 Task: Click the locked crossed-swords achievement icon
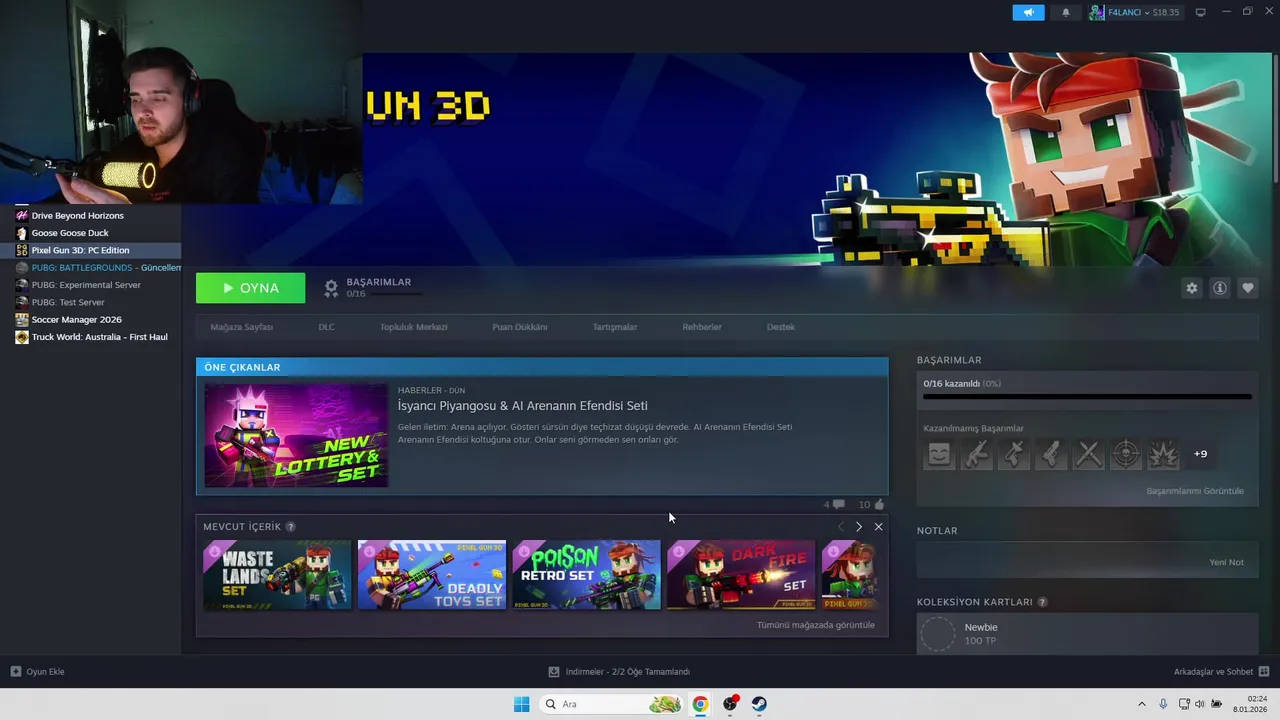(1088, 455)
